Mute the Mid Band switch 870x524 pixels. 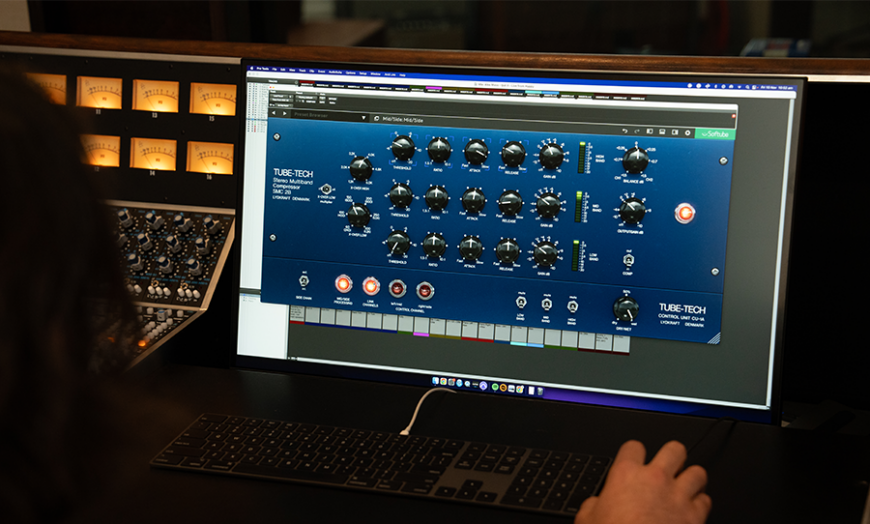click(x=547, y=303)
